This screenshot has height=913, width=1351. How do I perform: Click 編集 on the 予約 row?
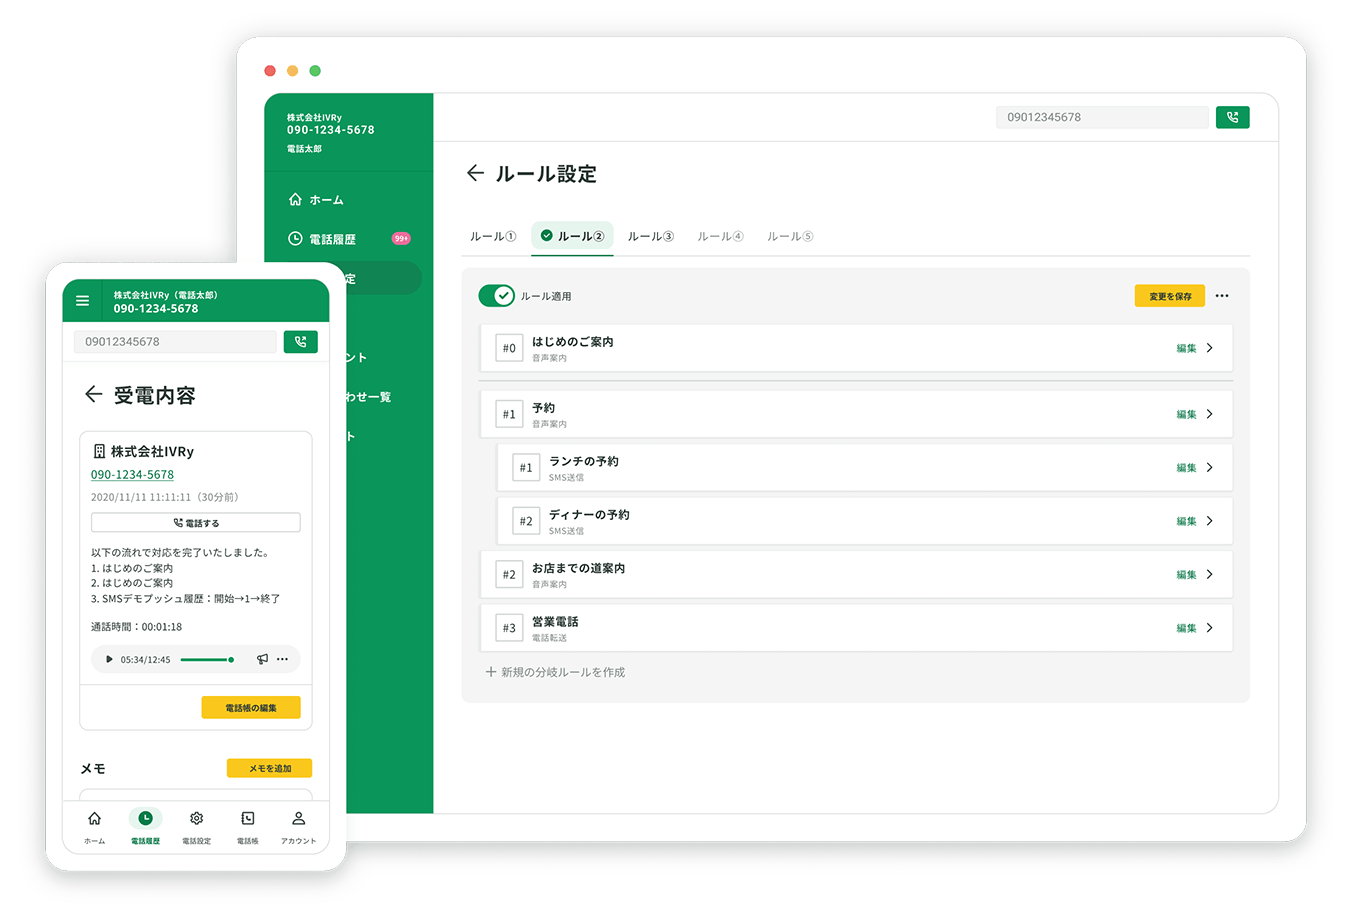point(1187,415)
